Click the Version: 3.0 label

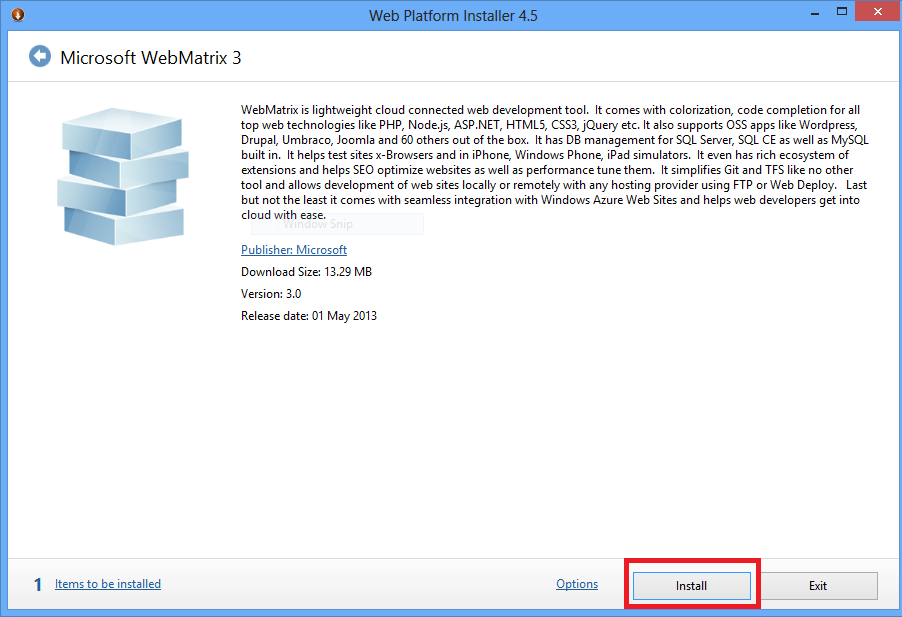point(271,294)
